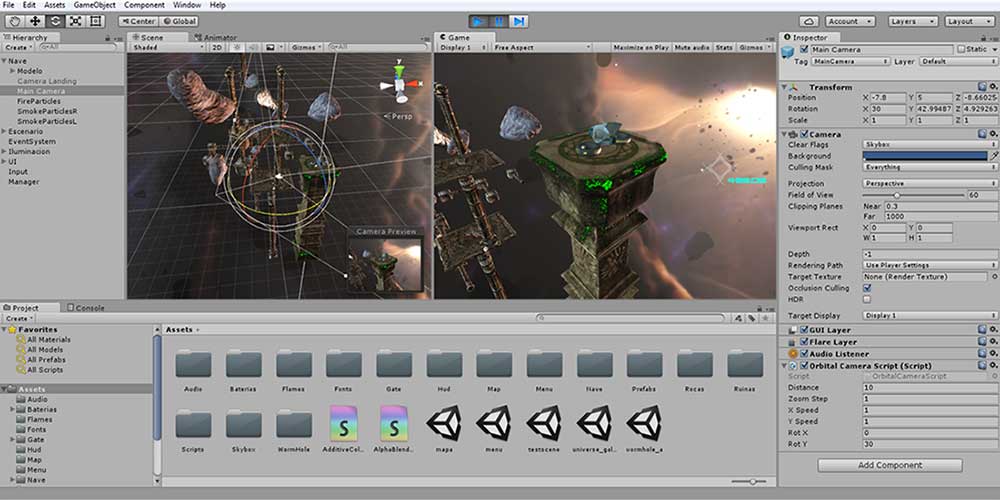Open the Component menu
The height and width of the screenshot is (500, 1000).
tap(144, 5)
